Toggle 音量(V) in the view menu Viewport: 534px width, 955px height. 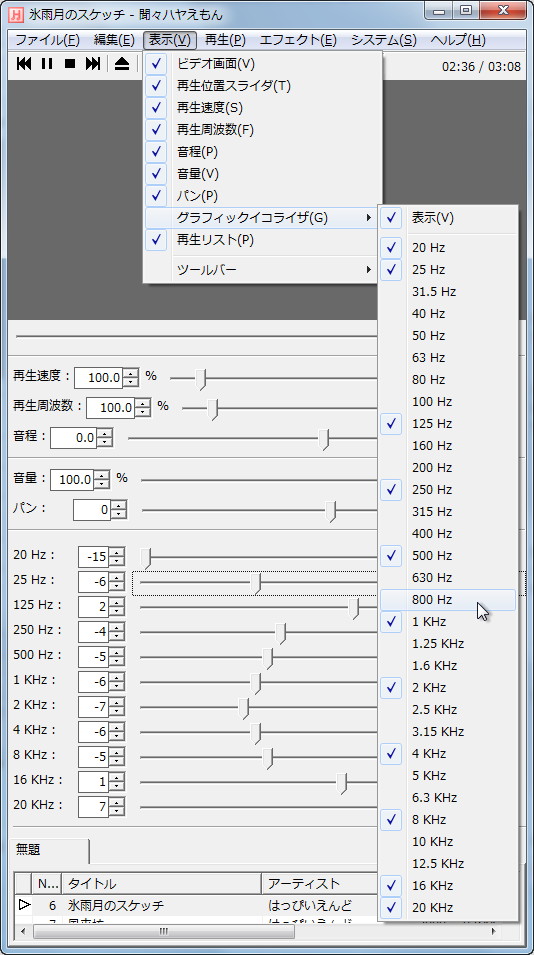262,174
